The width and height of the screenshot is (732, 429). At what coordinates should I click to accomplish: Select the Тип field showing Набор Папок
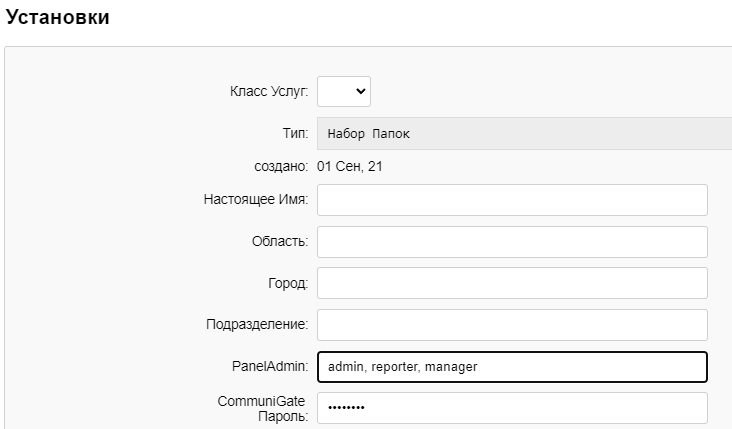[524, 134]
